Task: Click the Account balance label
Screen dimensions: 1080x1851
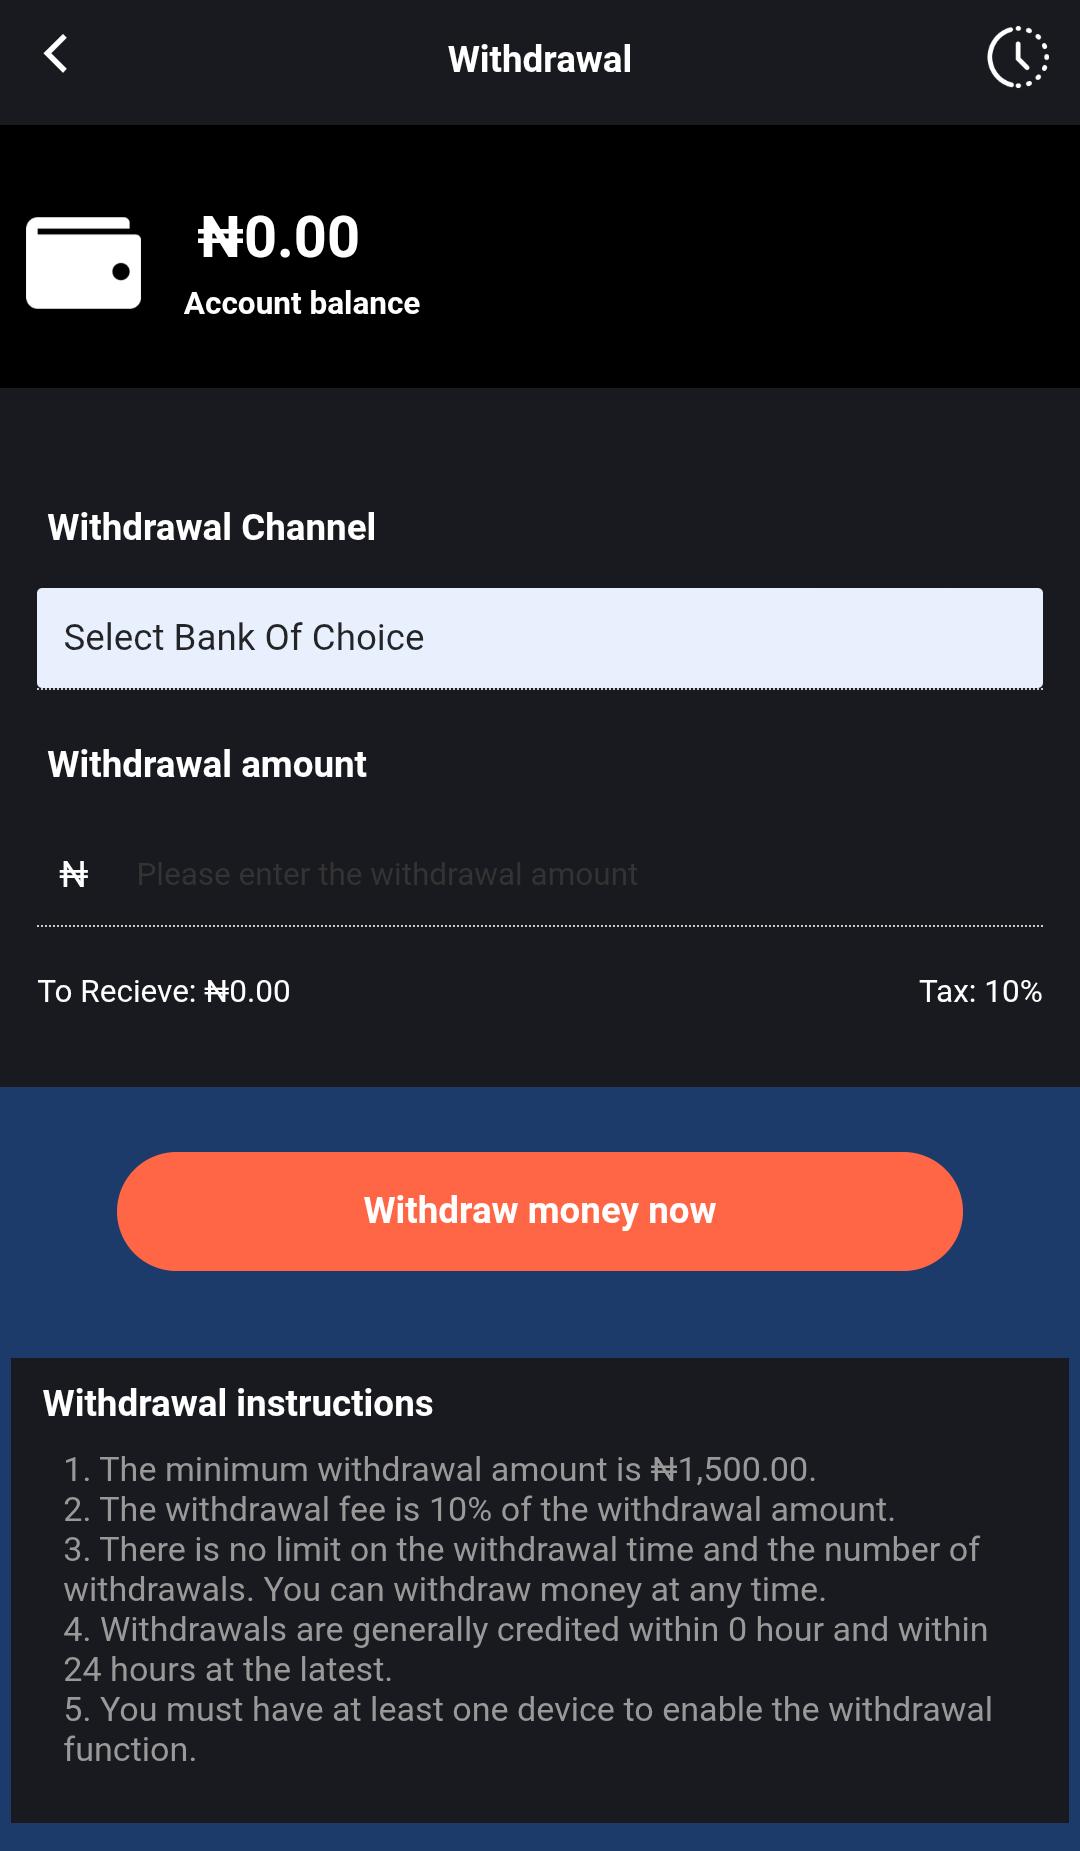Action: [x=302, y=303]
